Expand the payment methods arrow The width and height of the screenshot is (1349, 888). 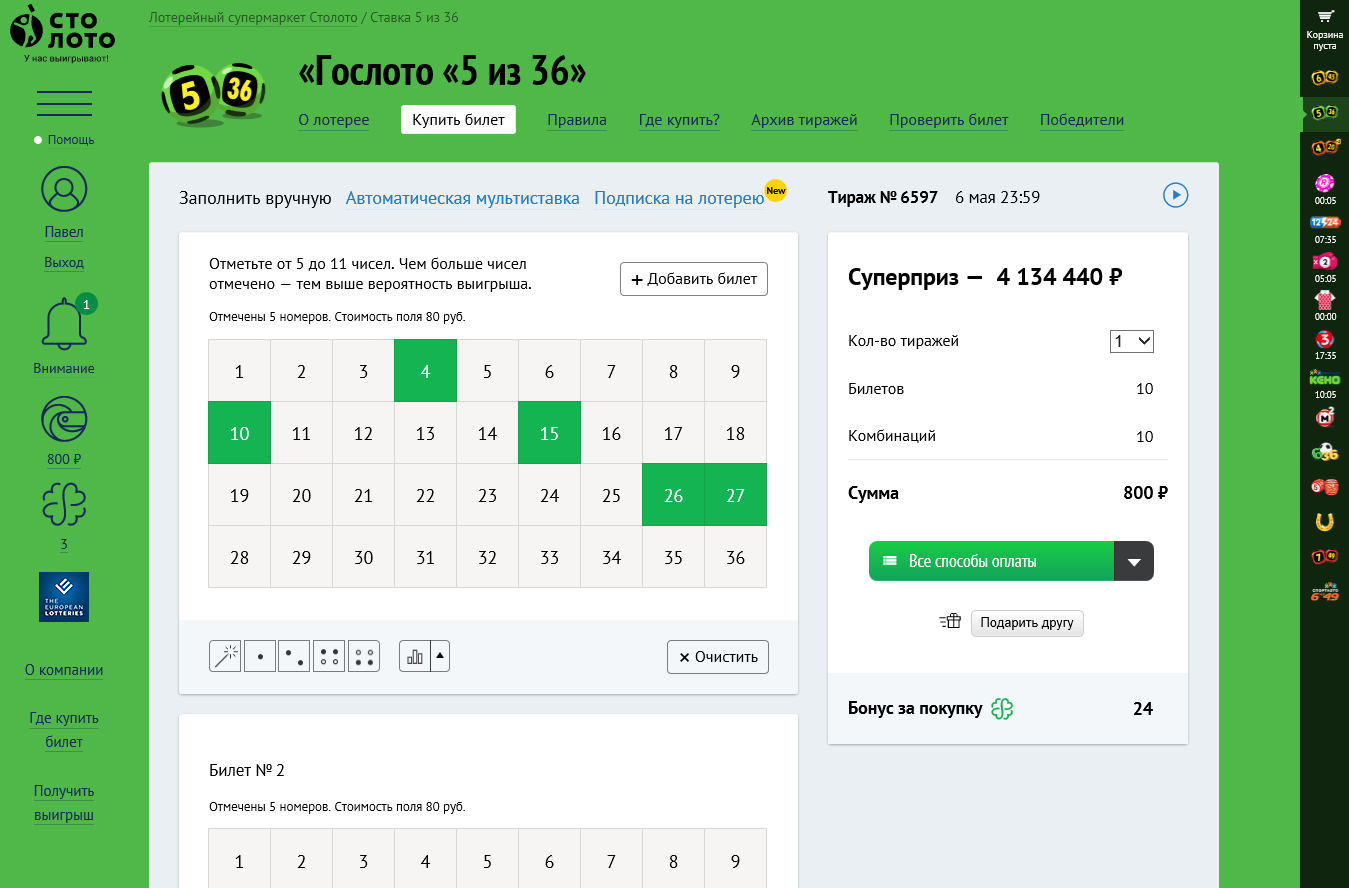[1134, 561]
